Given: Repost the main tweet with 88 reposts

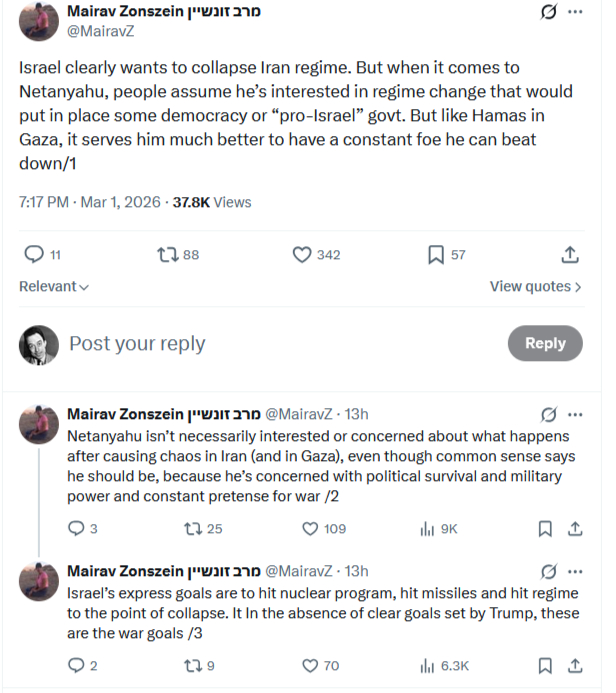Looking at the screenshot, I should point(168,255).
